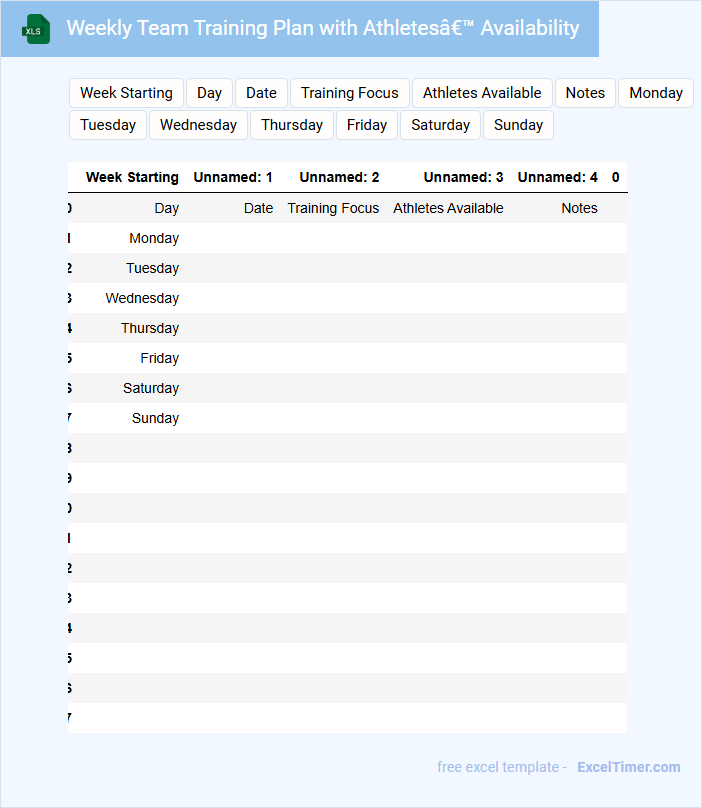Click the Sunday table row cell

click(155, 417)
